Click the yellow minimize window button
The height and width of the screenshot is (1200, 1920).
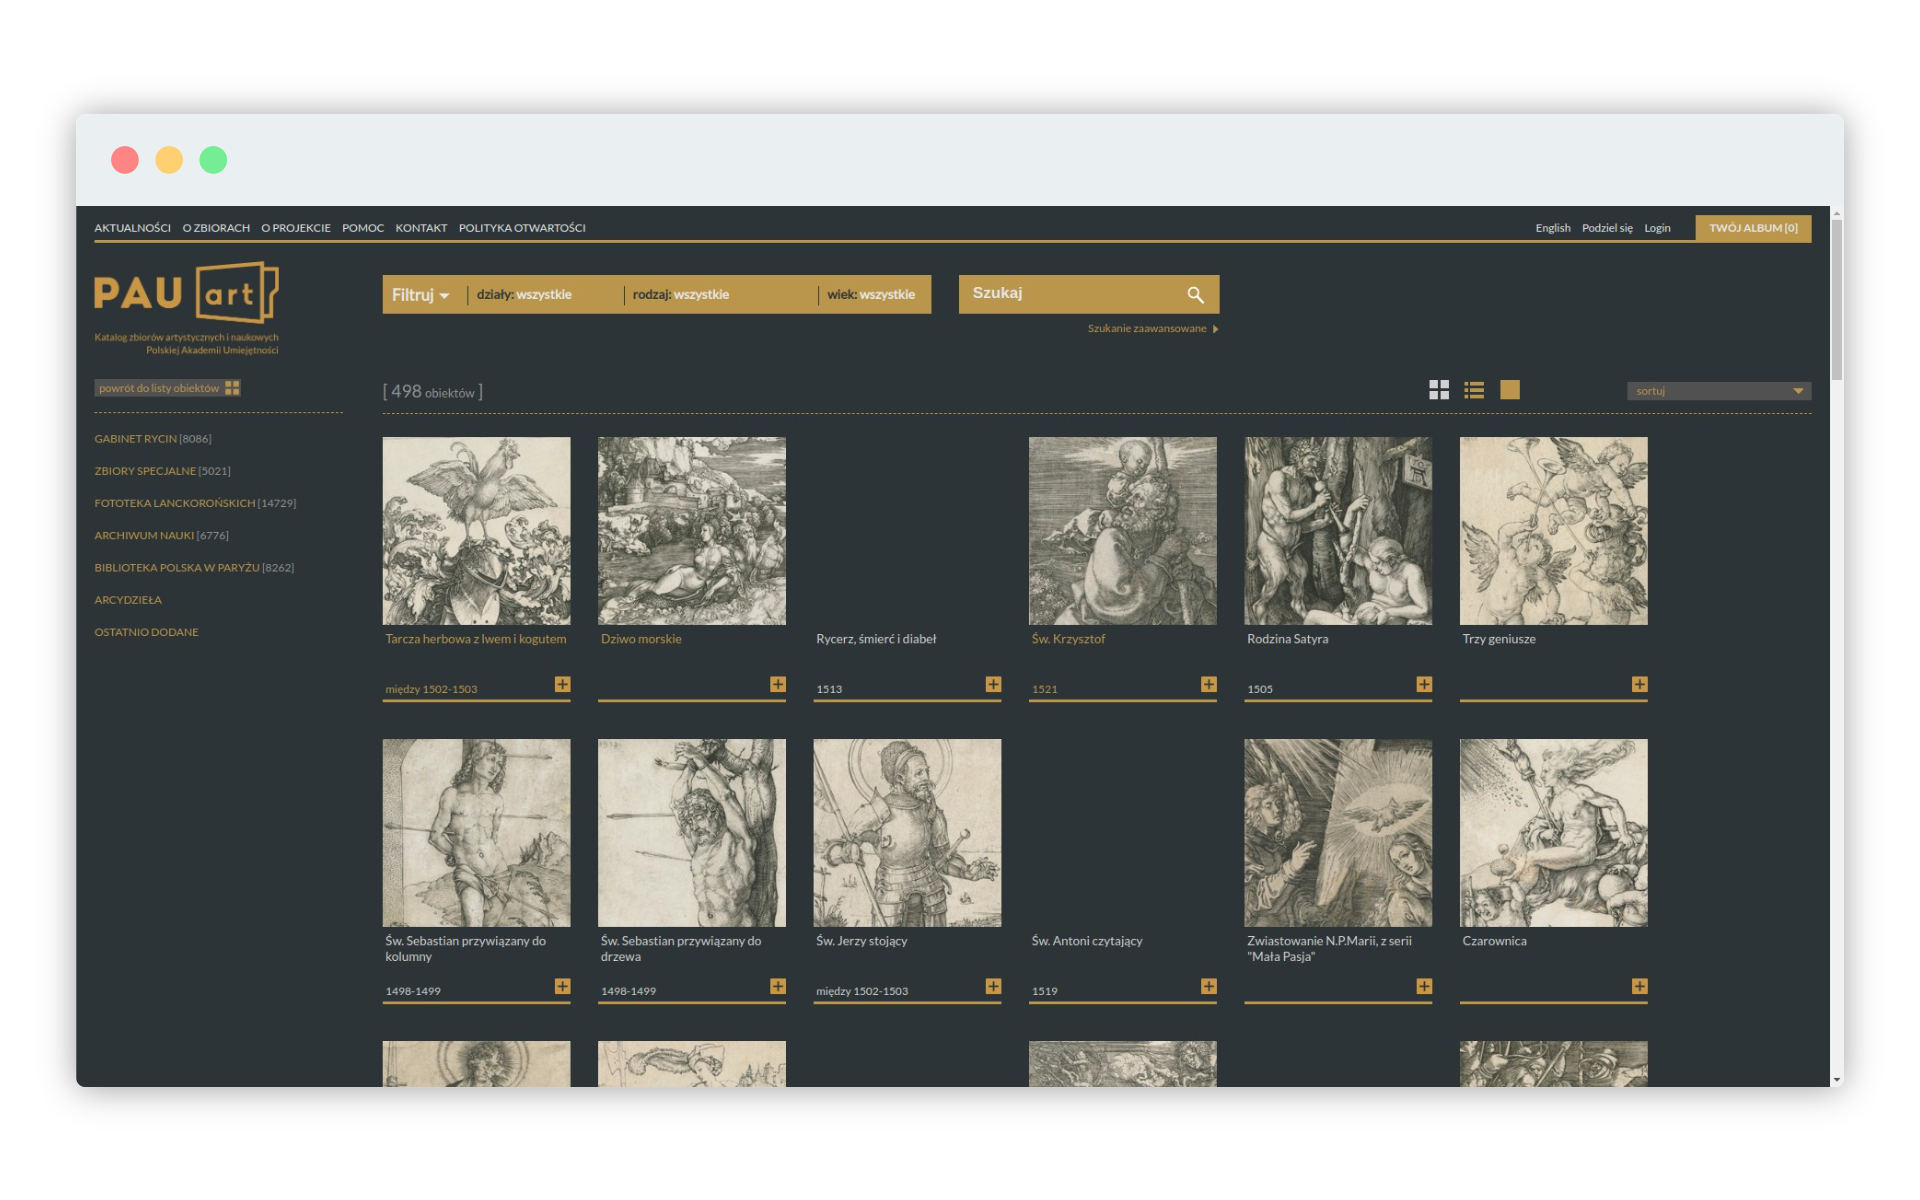pyautogui.click(x=169, y=160)
